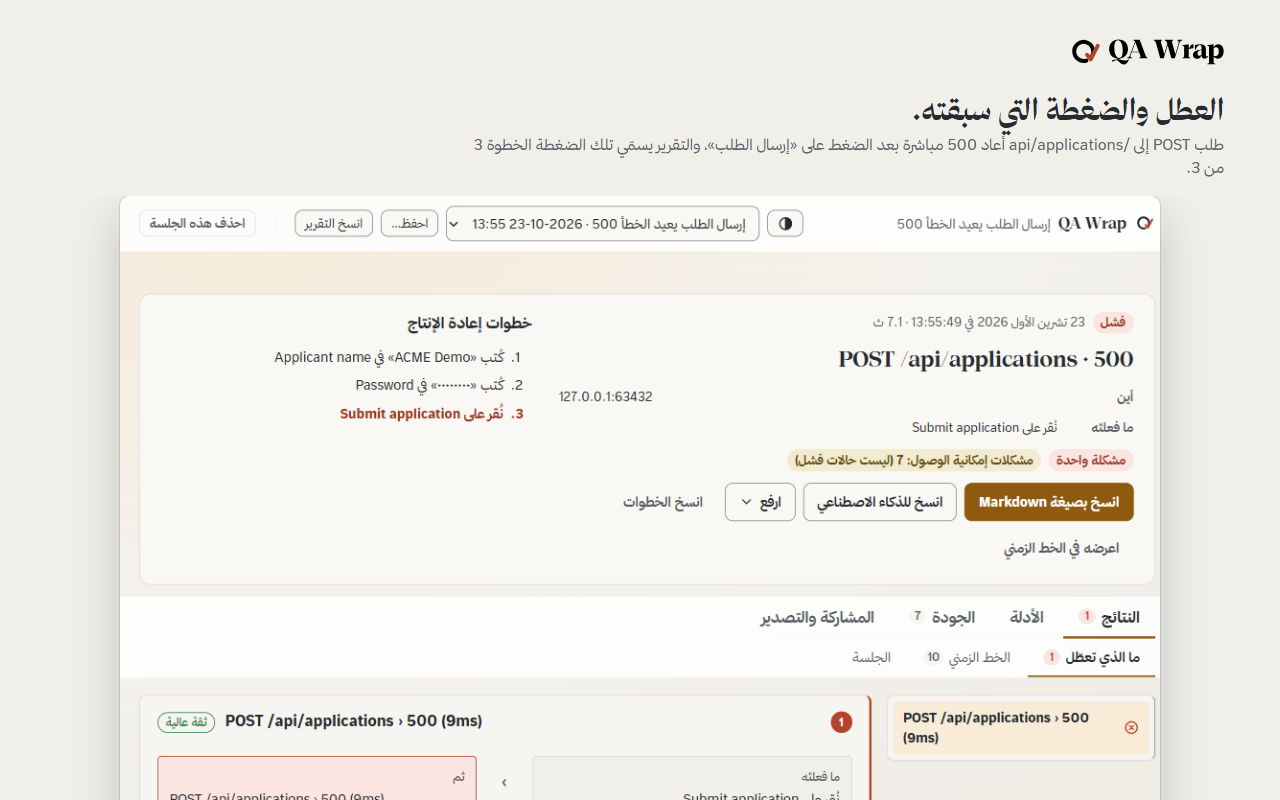Select the ما الذي تعطّل sub-tab
The width and height of the screenshot is (1280, 800).
1091,657
